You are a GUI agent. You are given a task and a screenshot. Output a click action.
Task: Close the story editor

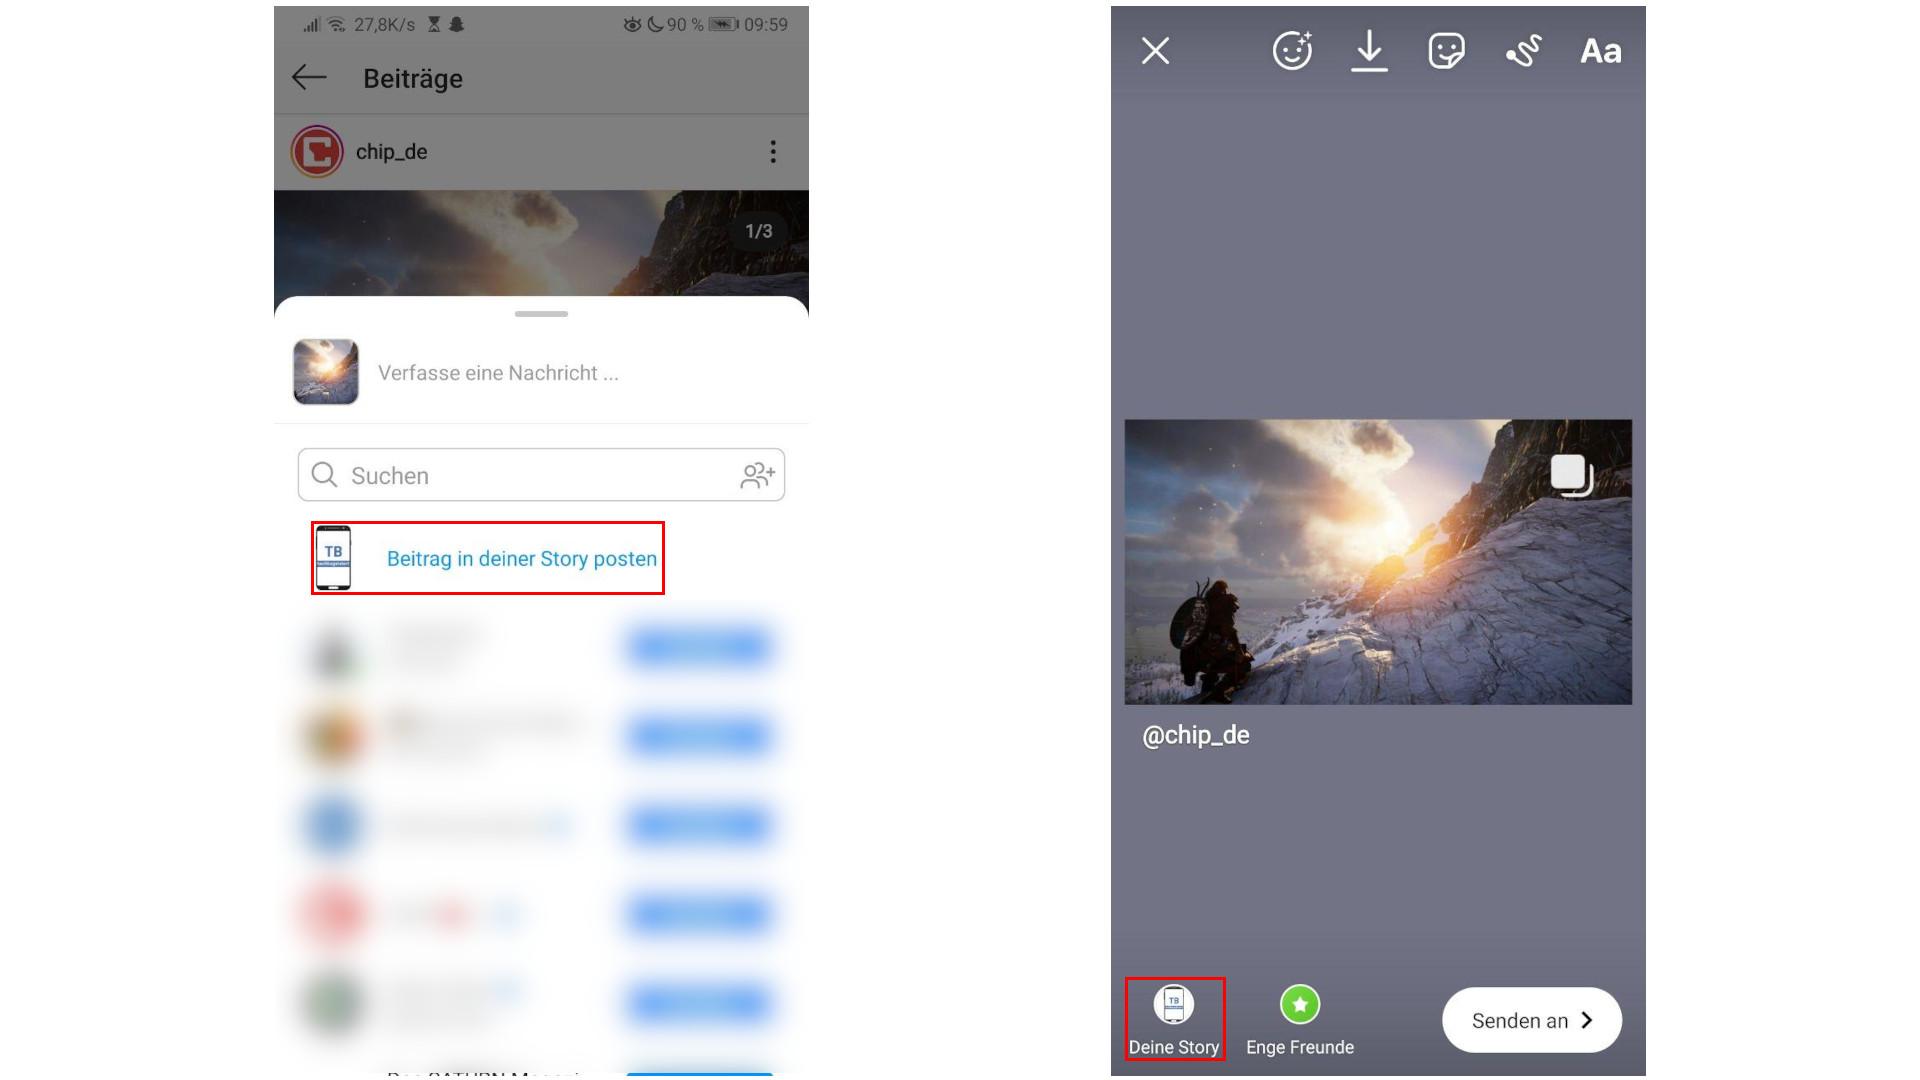(x=1155, y=50)
